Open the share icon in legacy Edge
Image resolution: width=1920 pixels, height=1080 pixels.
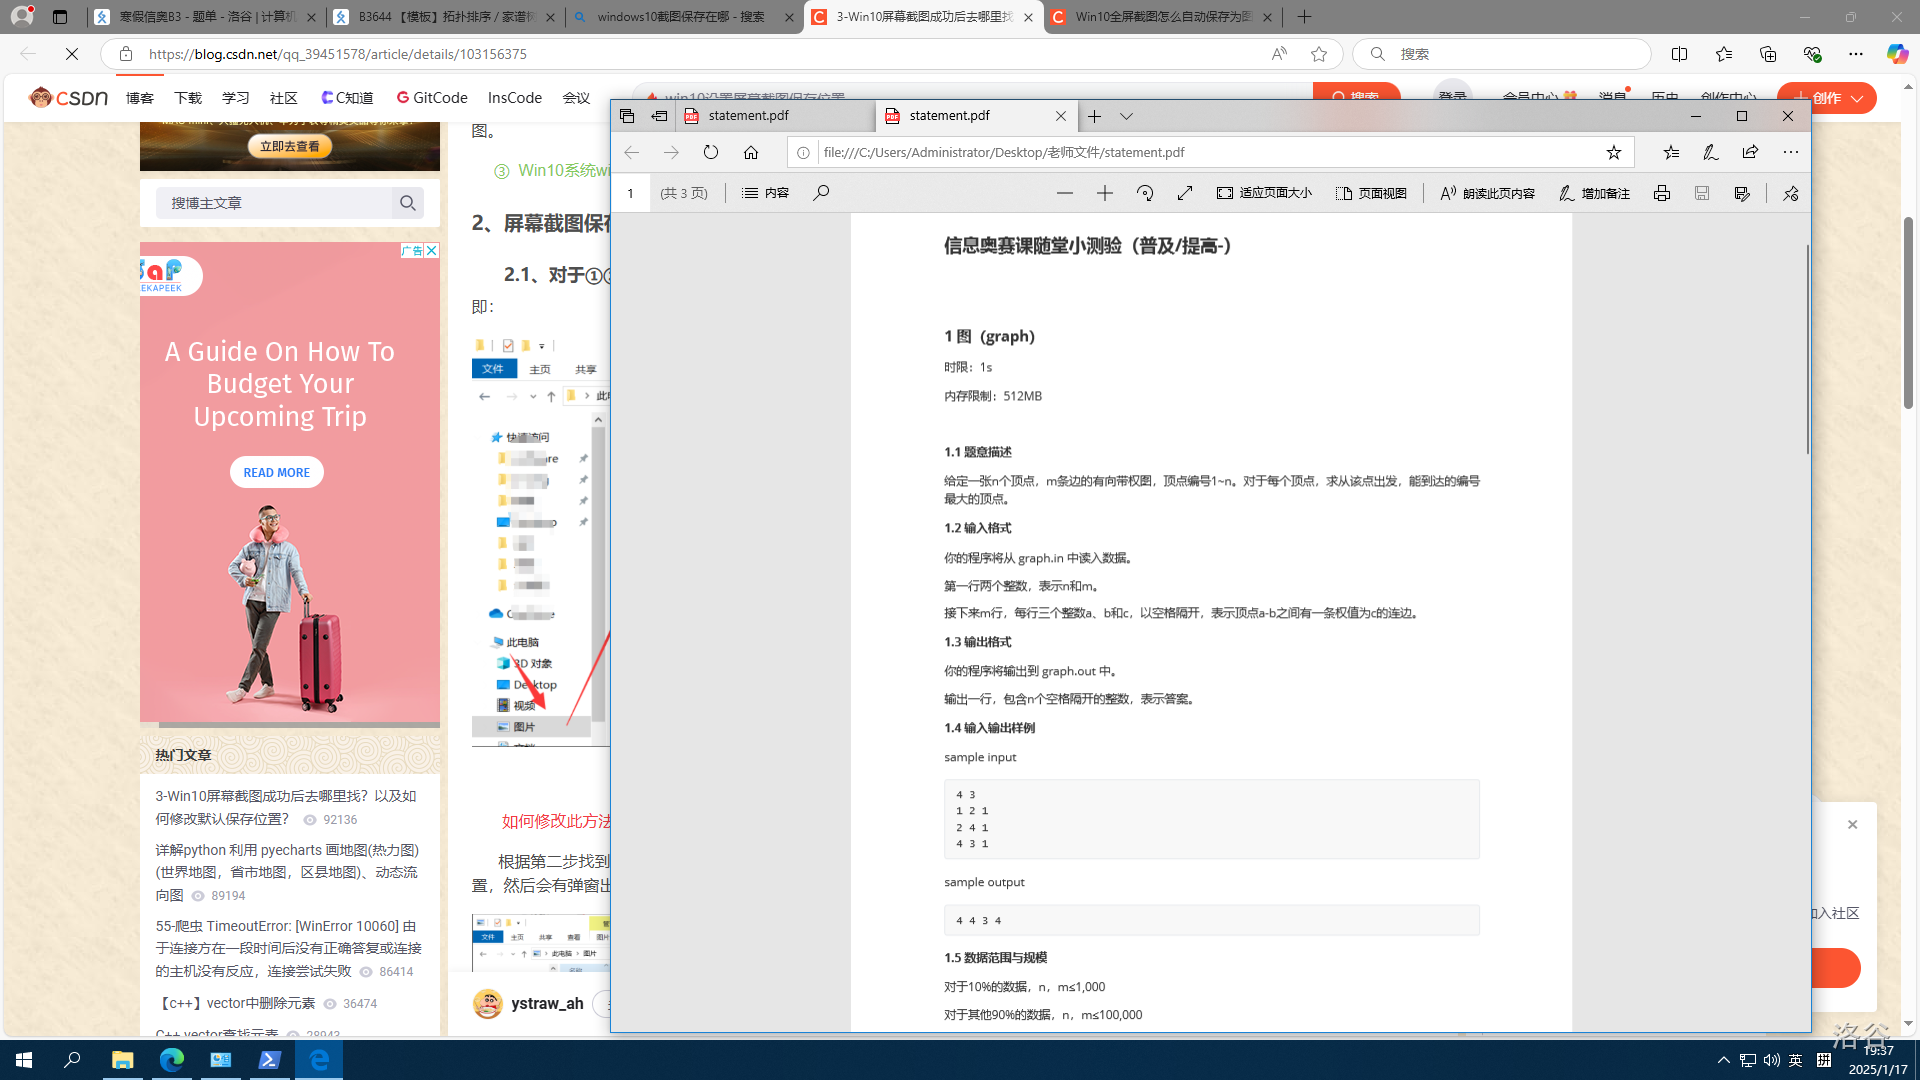click(1750, 152)
